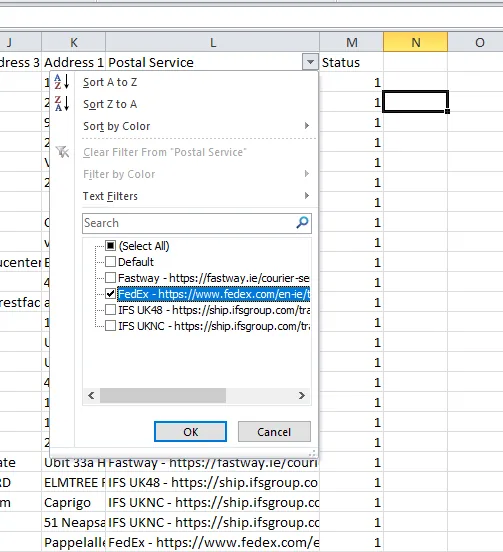The image size is (503, 552).
Task: Open the Postal Service filter dropdown arrow
Action: pyautogui.click(x=310, y=62)
